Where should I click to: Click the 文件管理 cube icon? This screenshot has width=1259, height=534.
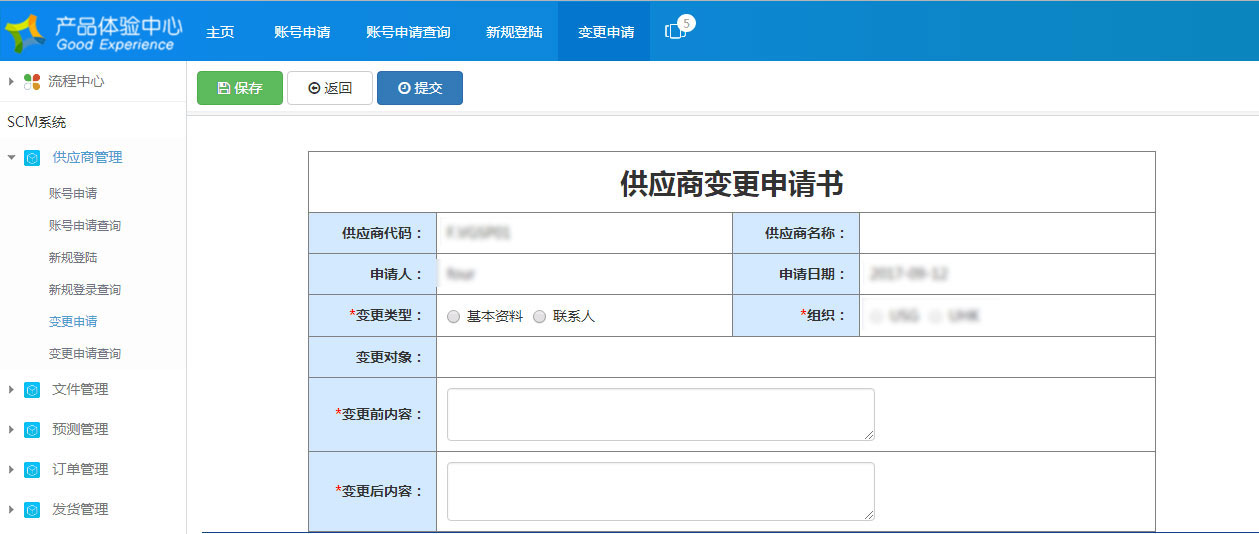(32, 390)
